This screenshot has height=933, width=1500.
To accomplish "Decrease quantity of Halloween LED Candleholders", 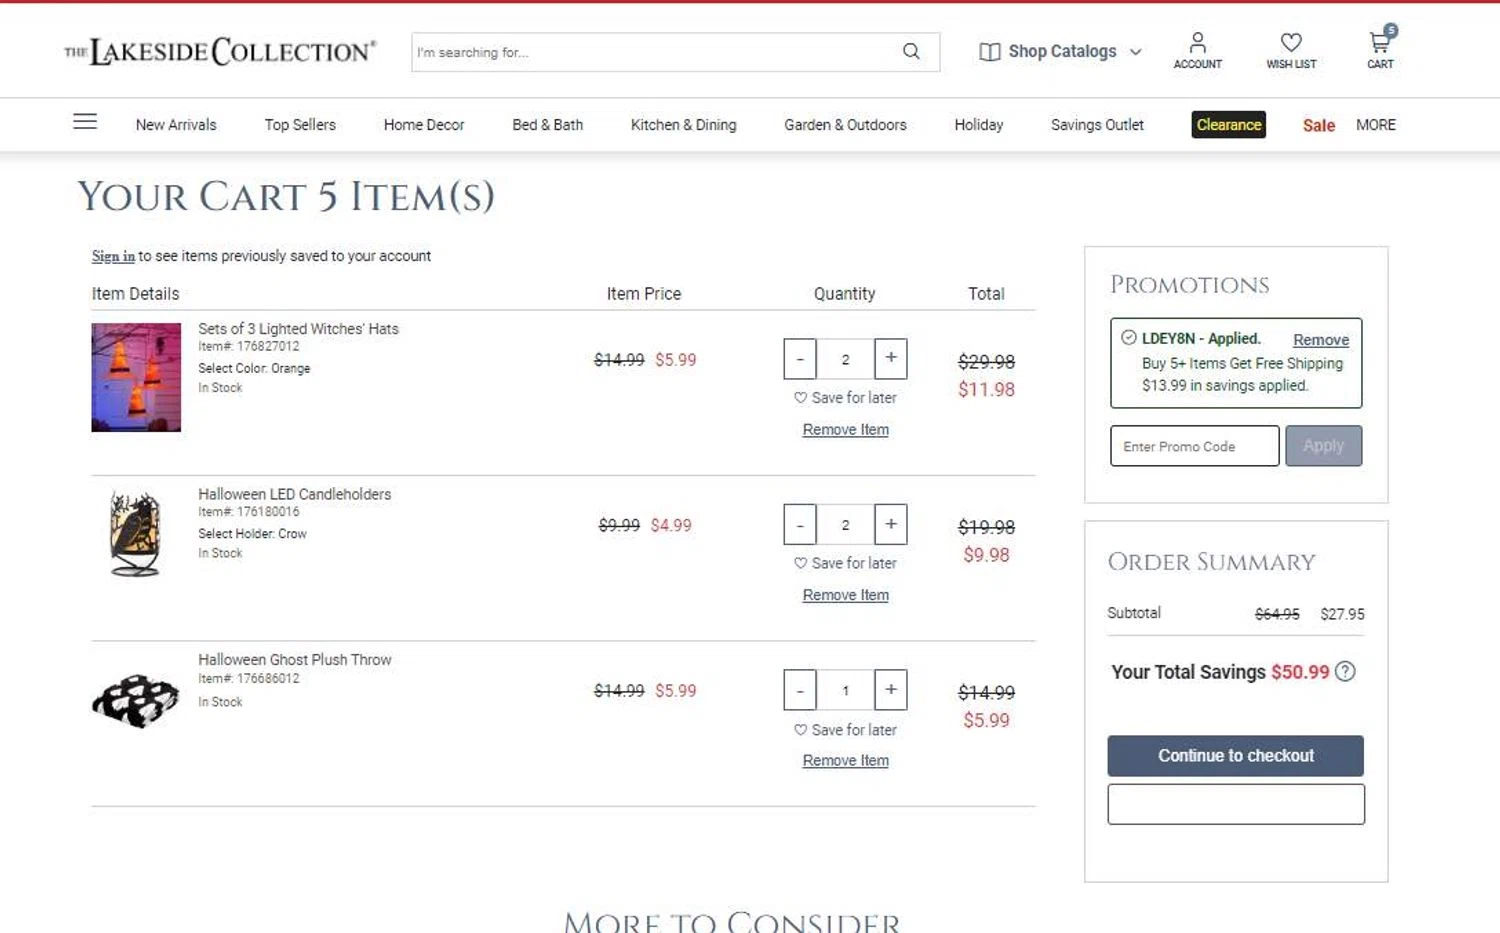I will (x=800, y=524).
